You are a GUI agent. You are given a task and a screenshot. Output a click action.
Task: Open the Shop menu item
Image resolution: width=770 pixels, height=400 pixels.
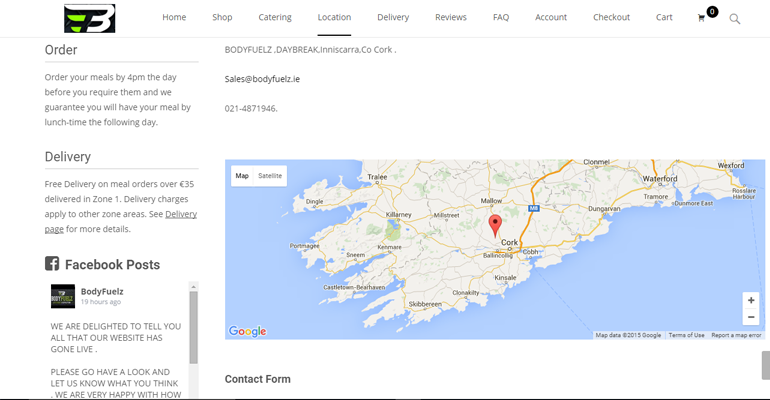coord(222,17)
